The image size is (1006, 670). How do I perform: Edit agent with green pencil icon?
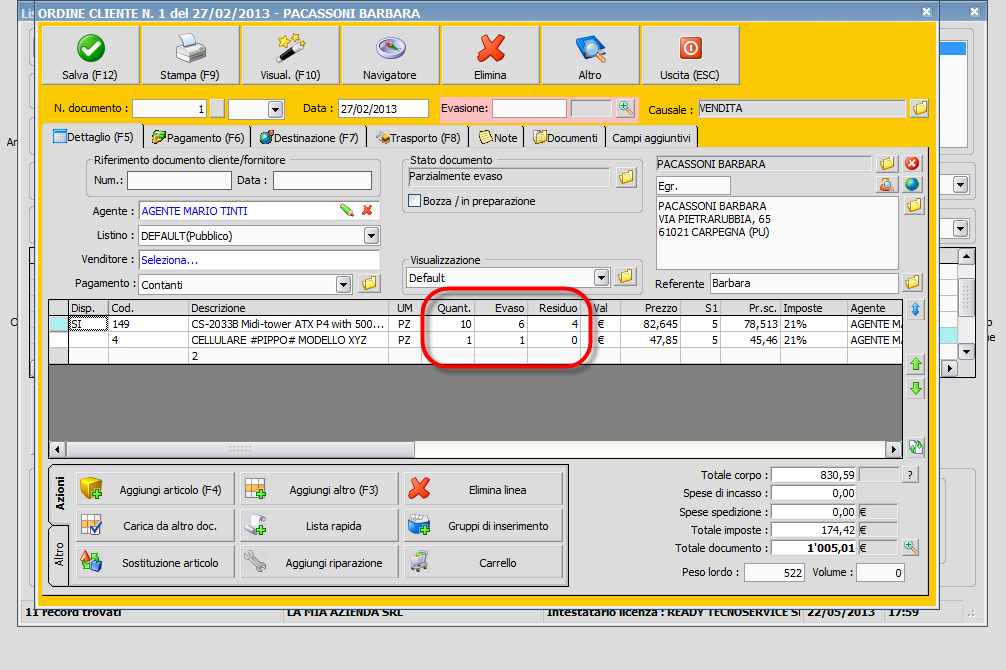346,210
